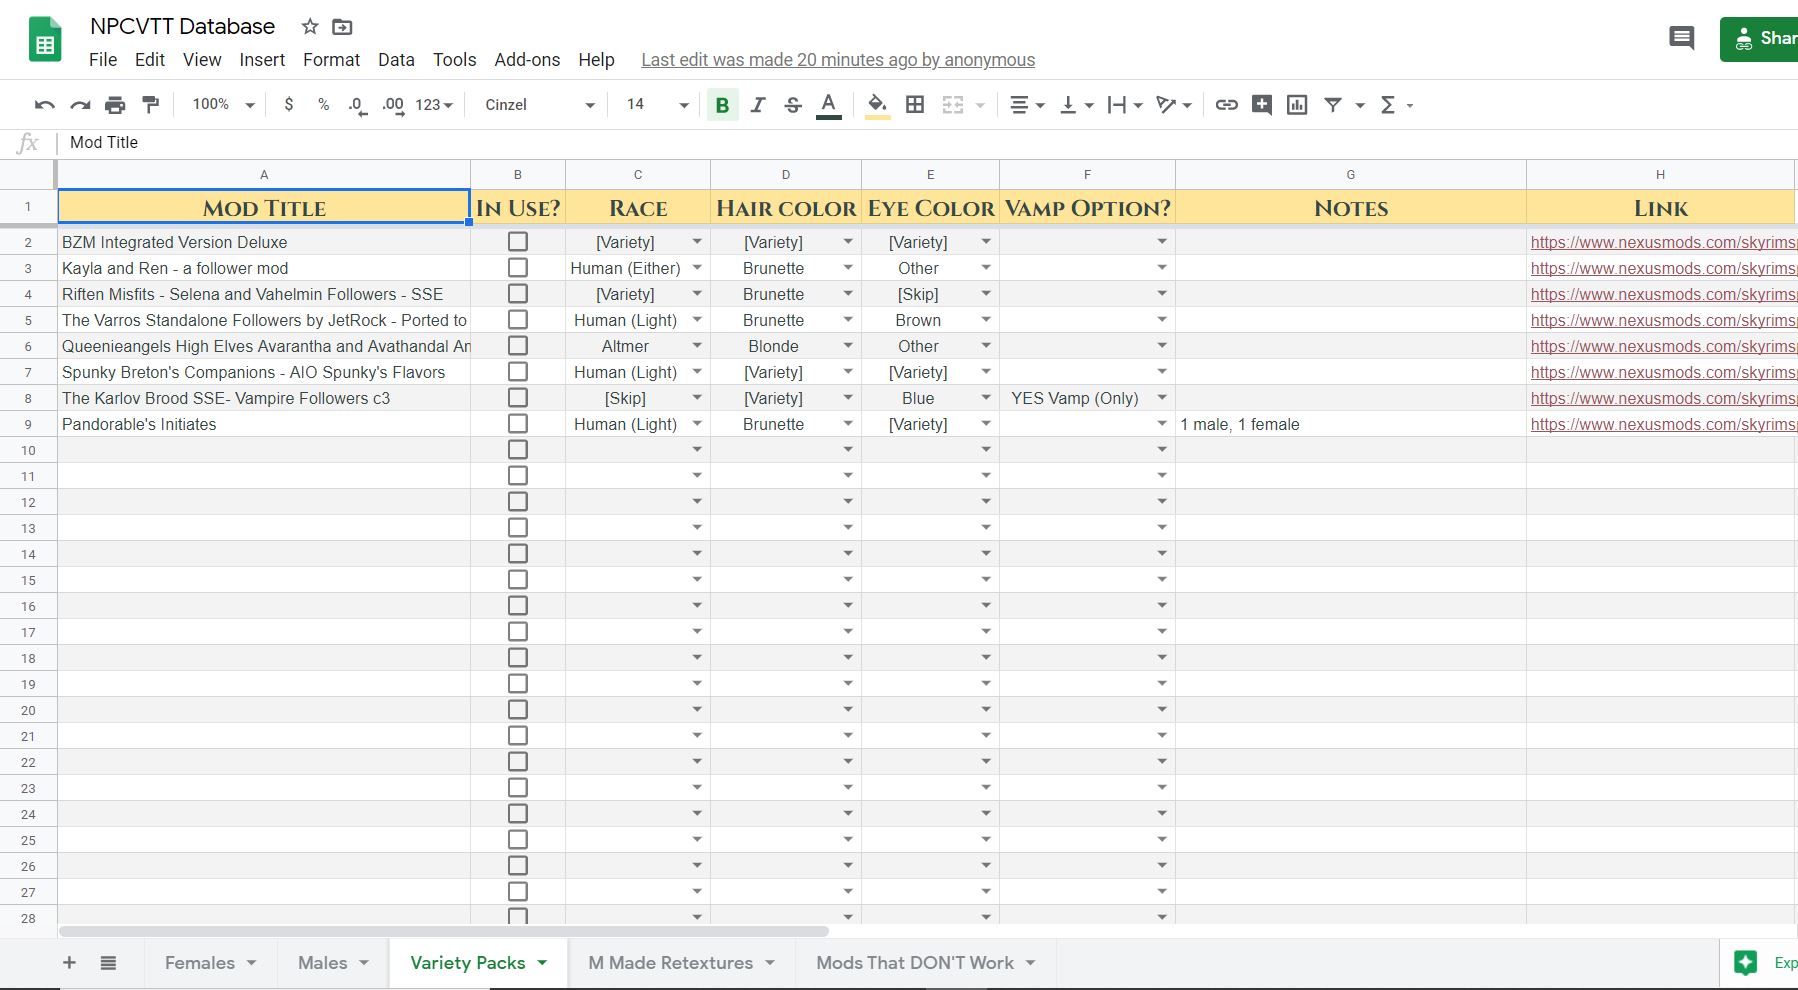
Task: Click the Insert link icon
Action: [x=1226, y=105]
